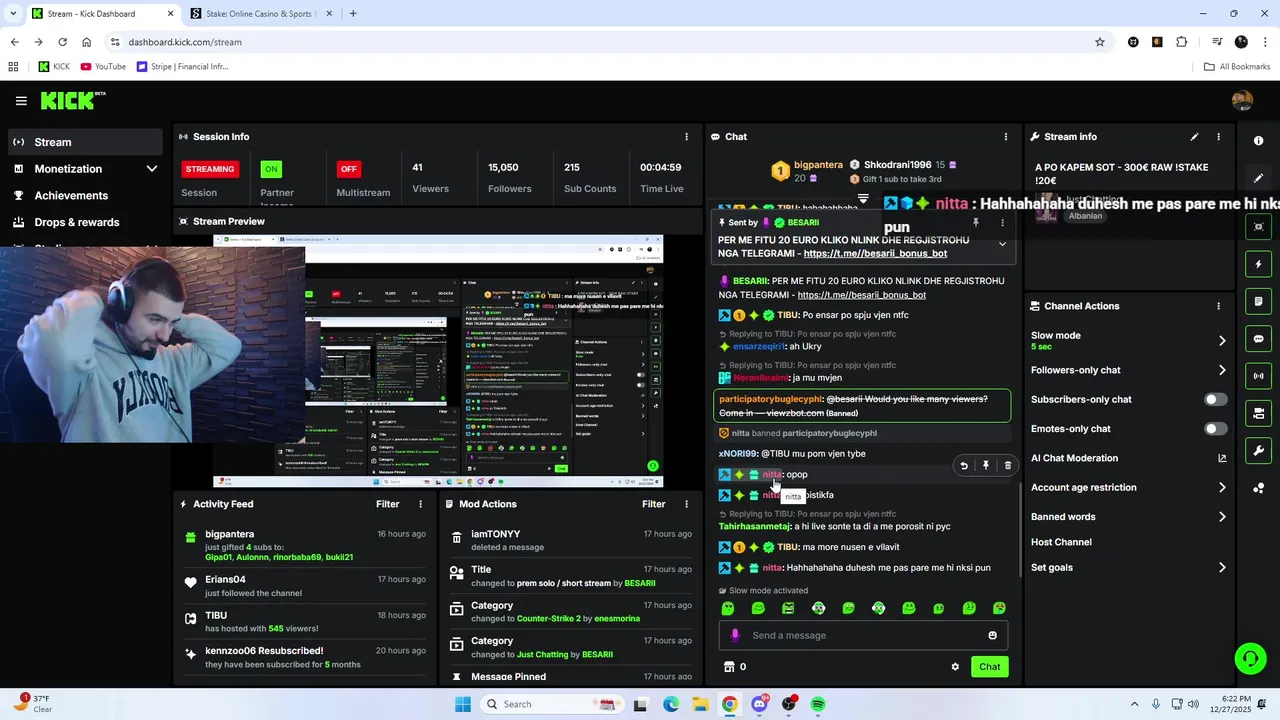Open the emoji picker in message box
The width and height of the screenshot is (1280, 720).
pyautogui.click(x=992, y=635)
